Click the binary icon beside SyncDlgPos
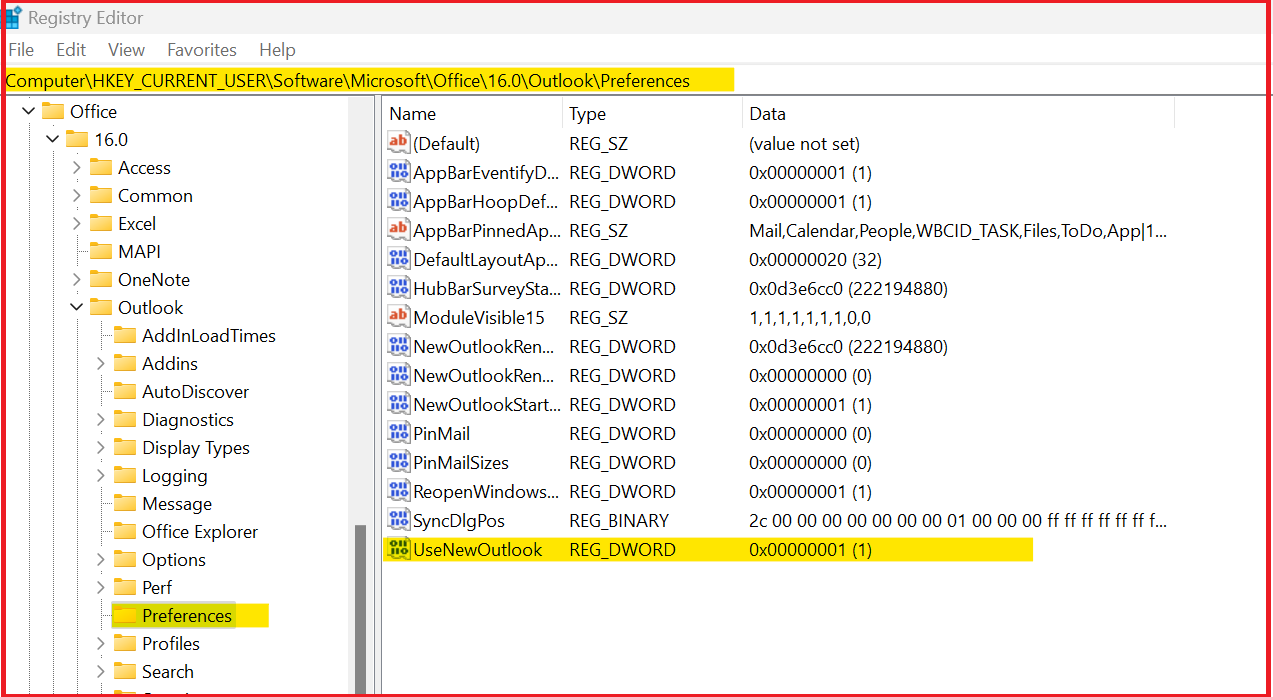Image resolution: width=1273 pixels, height=697 pixels. (398, 519)
